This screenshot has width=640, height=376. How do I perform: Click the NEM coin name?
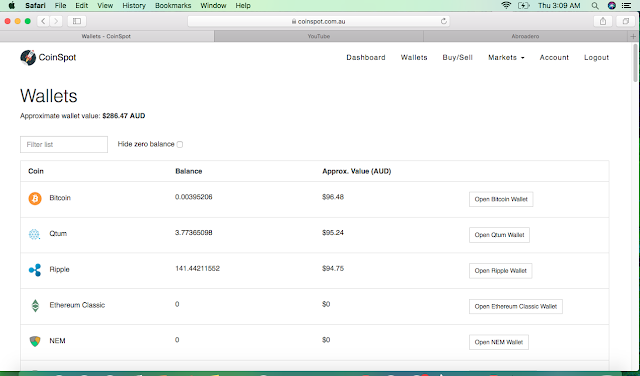point(57,341)
